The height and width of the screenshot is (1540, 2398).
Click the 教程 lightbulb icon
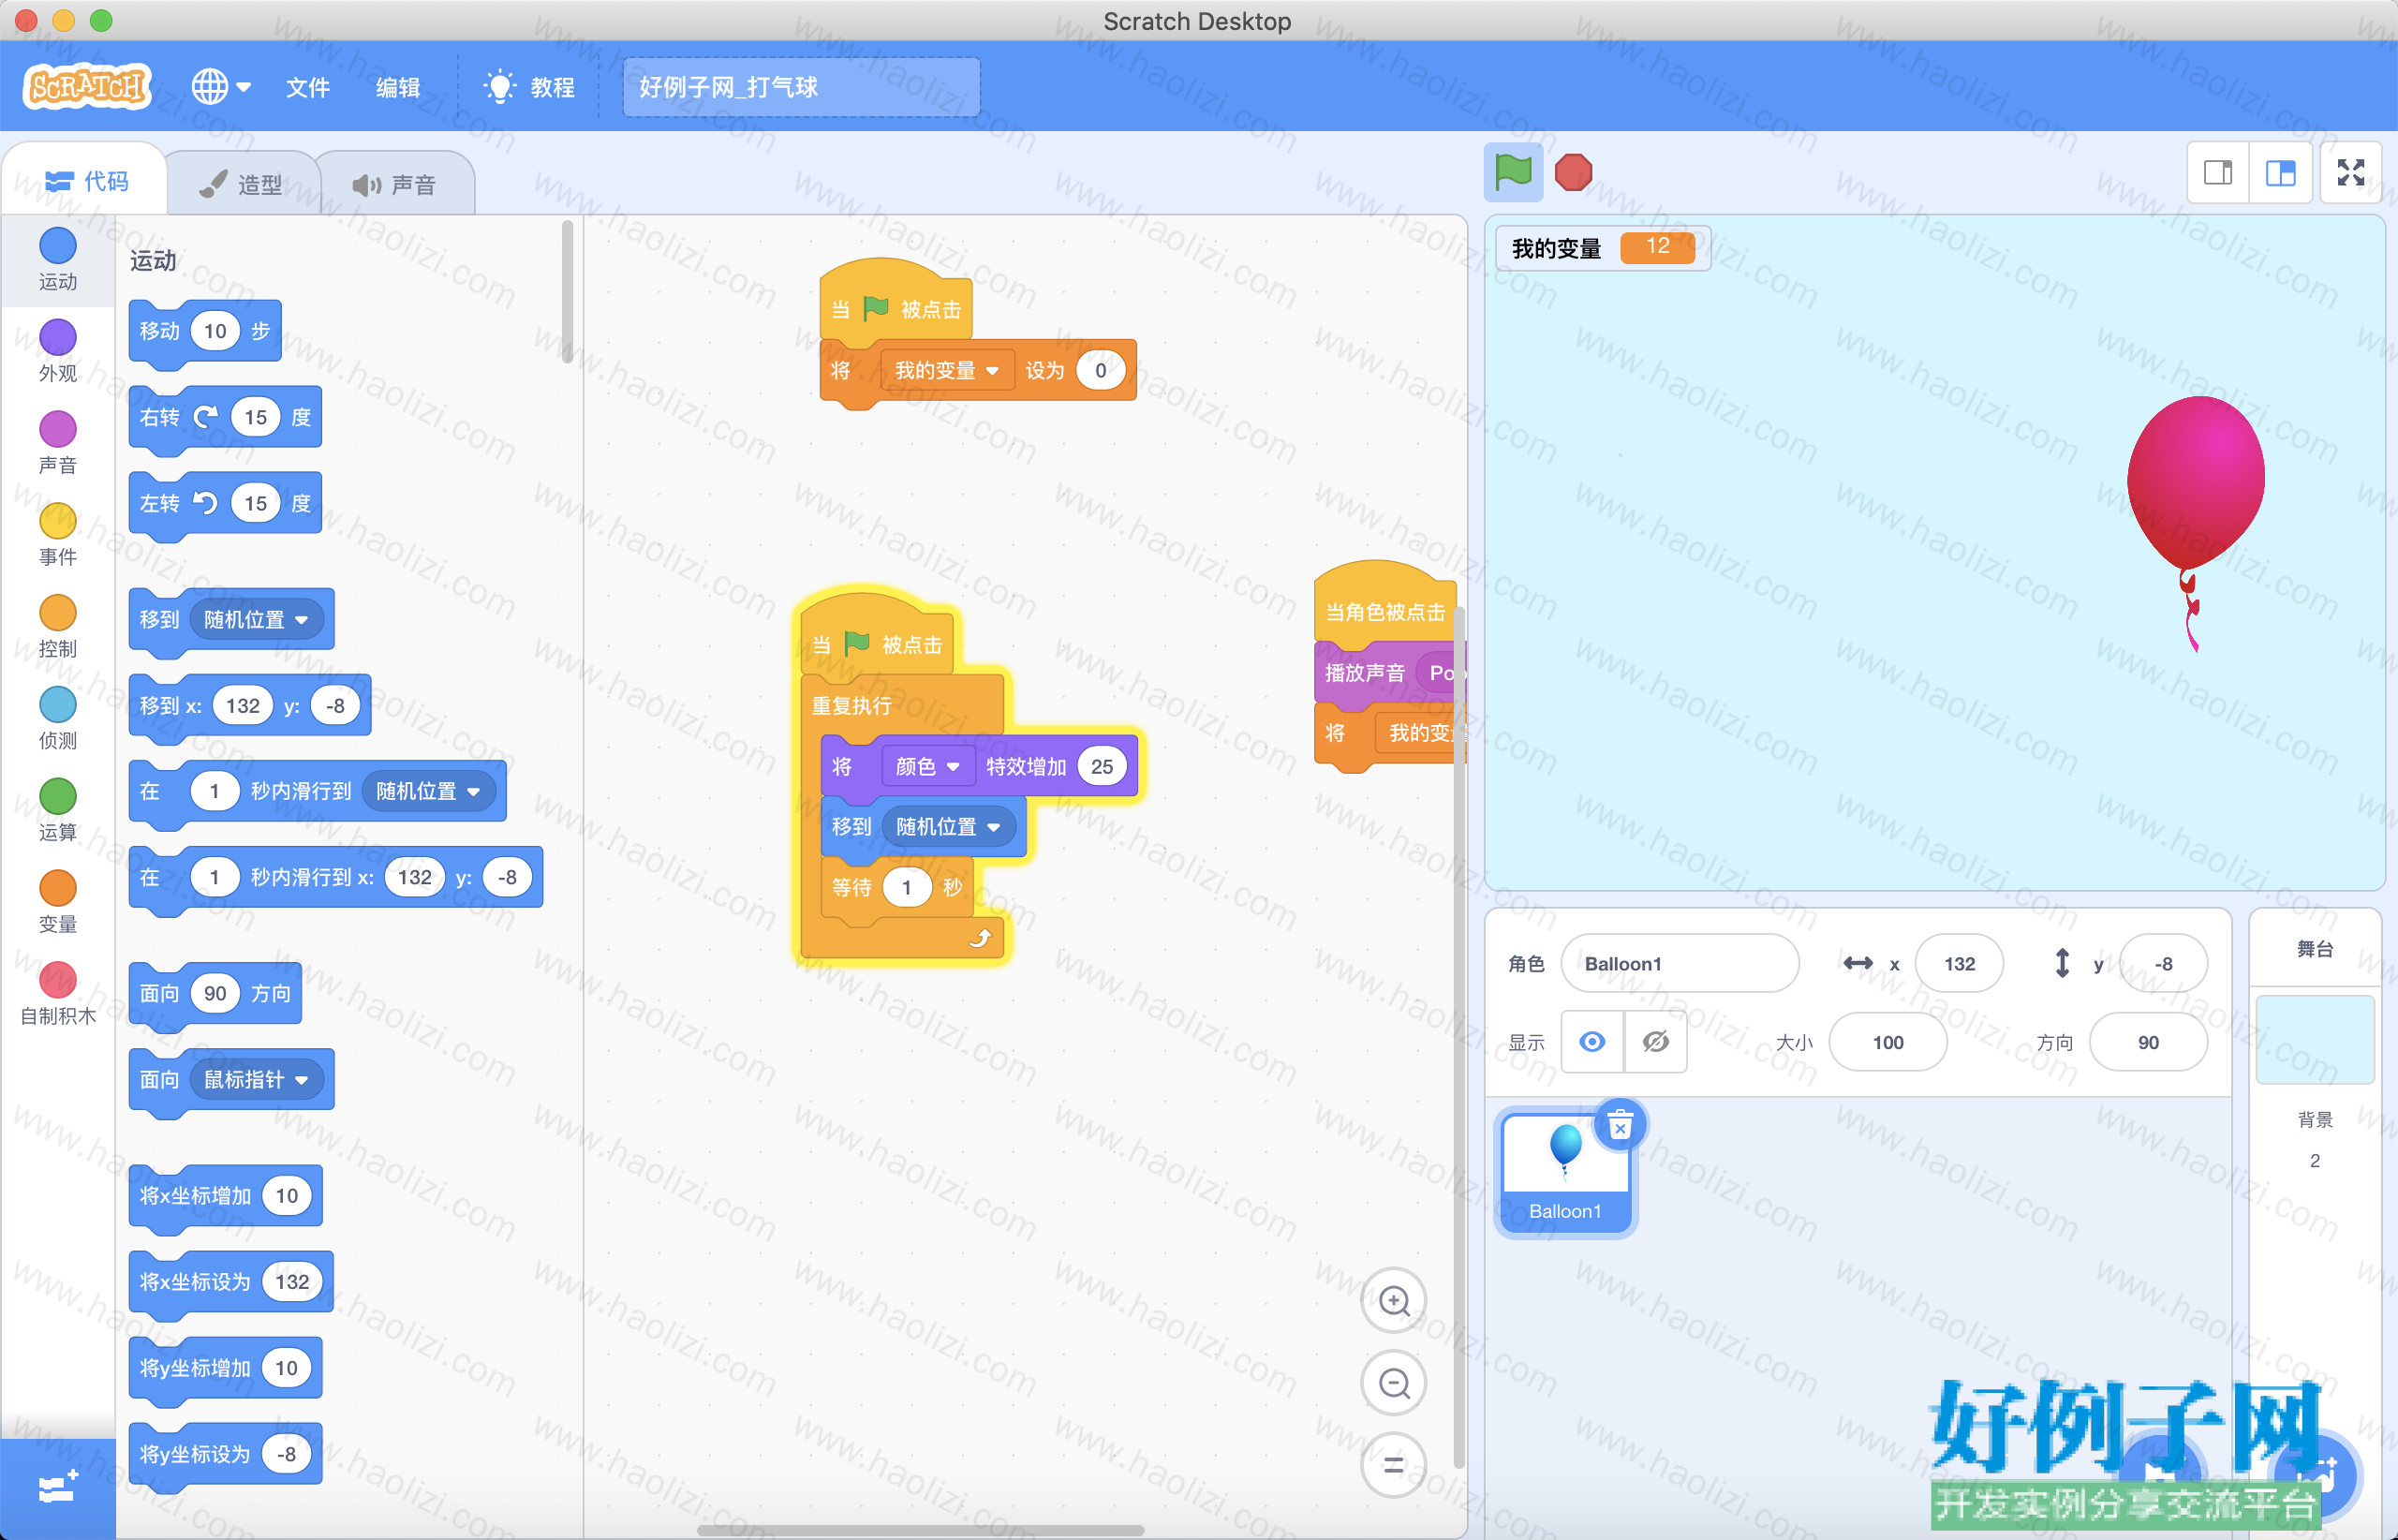(499, 87)
